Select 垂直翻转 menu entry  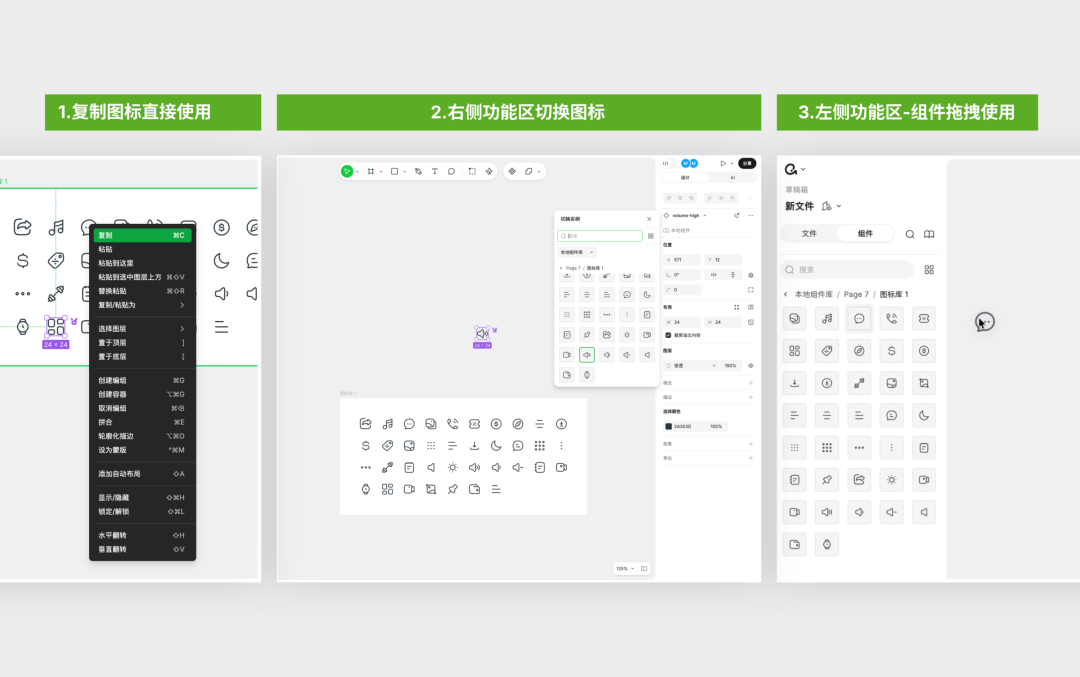pyautogui.click(x=143, y=549)
